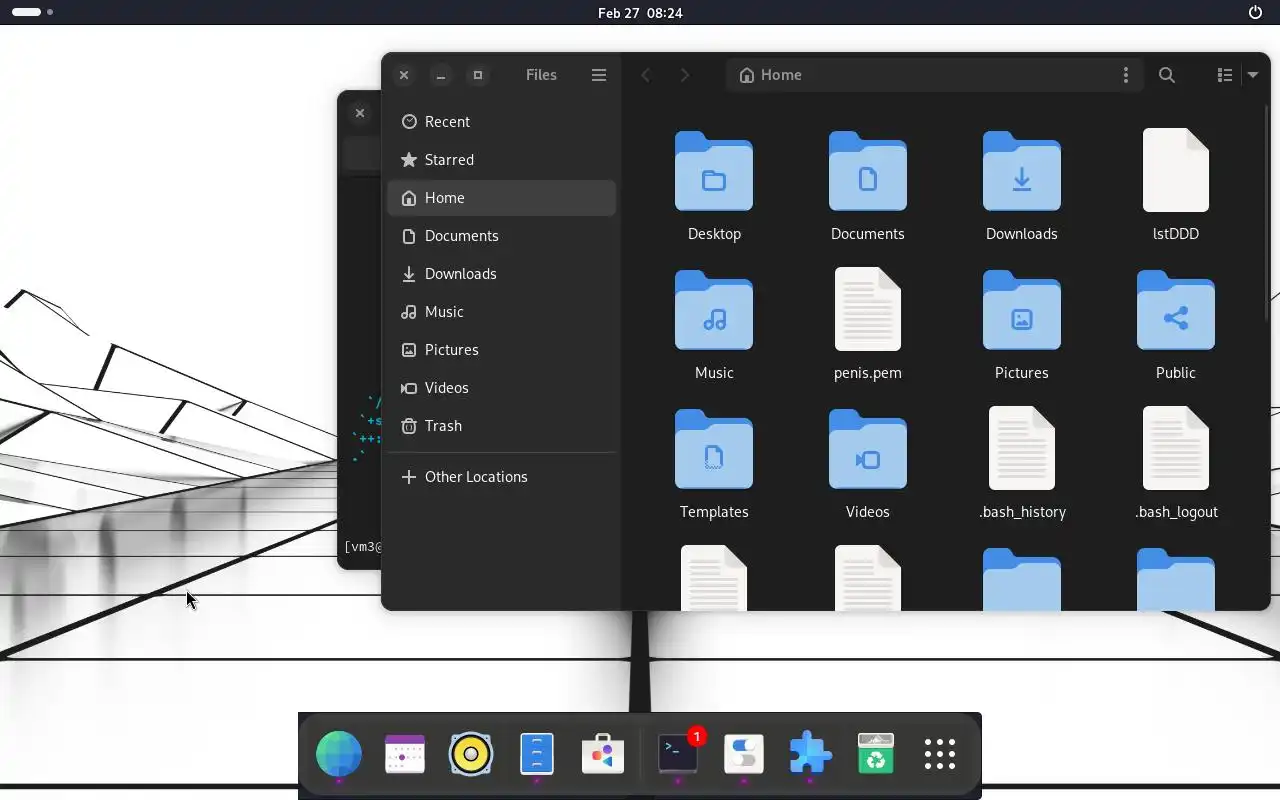1280x800 pixels.
Task: Open the Public shared folder
Action: [1175, 310]
